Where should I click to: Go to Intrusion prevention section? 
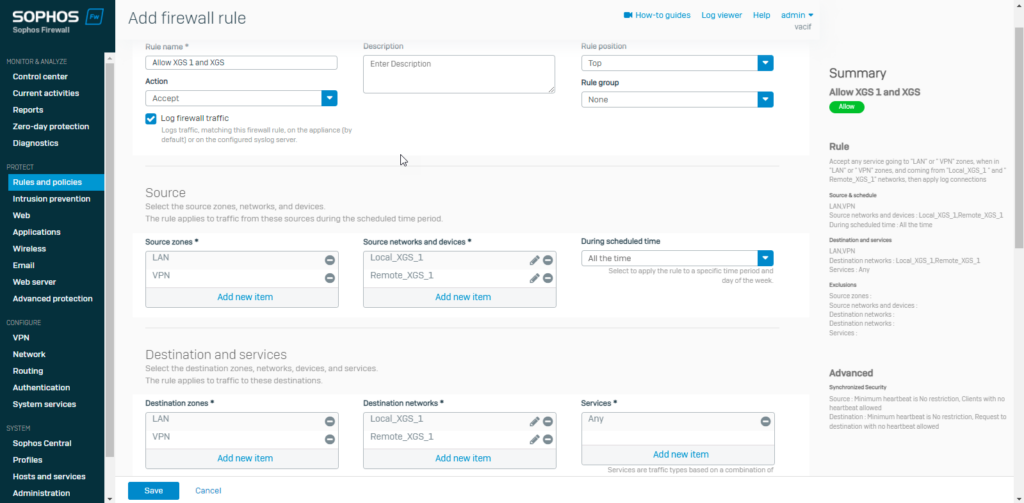pos(51,199)
